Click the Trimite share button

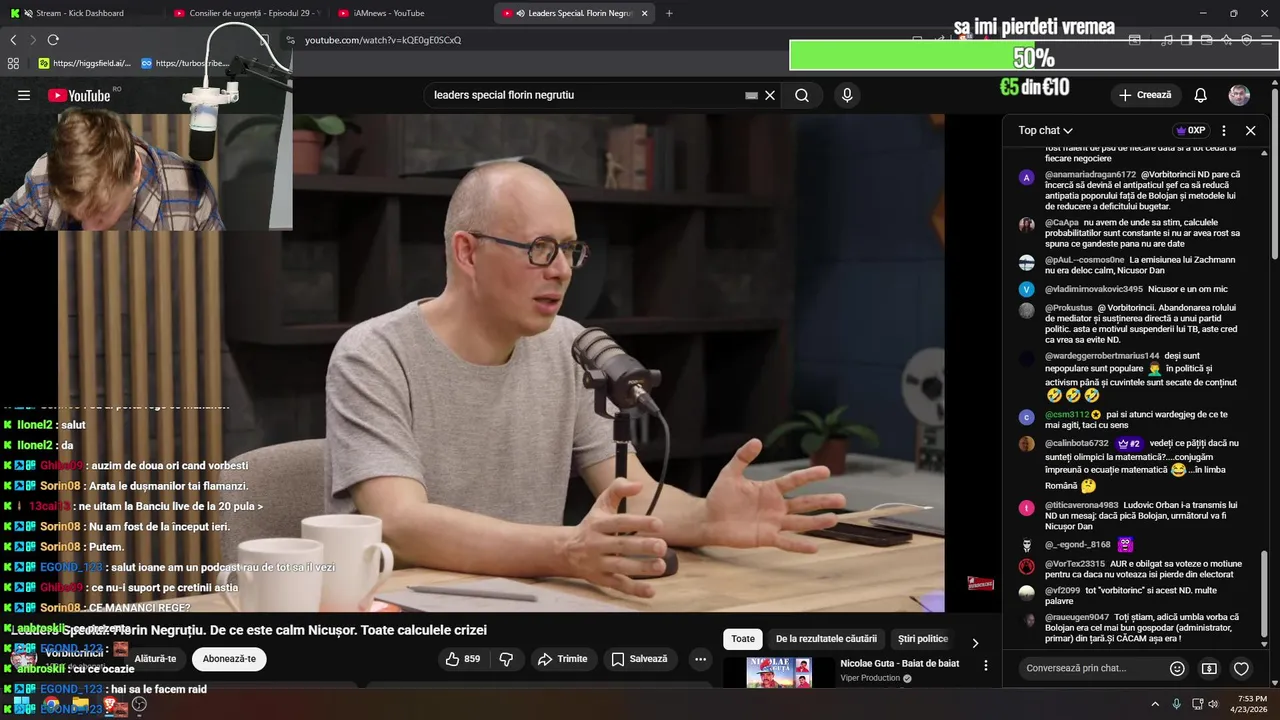562,659
